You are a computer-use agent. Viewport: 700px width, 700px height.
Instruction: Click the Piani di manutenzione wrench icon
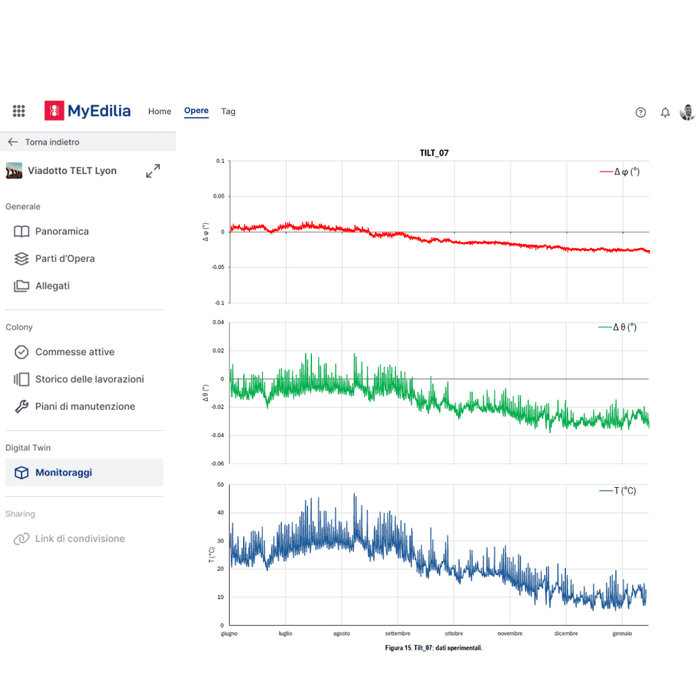click(x=21, y=407)
